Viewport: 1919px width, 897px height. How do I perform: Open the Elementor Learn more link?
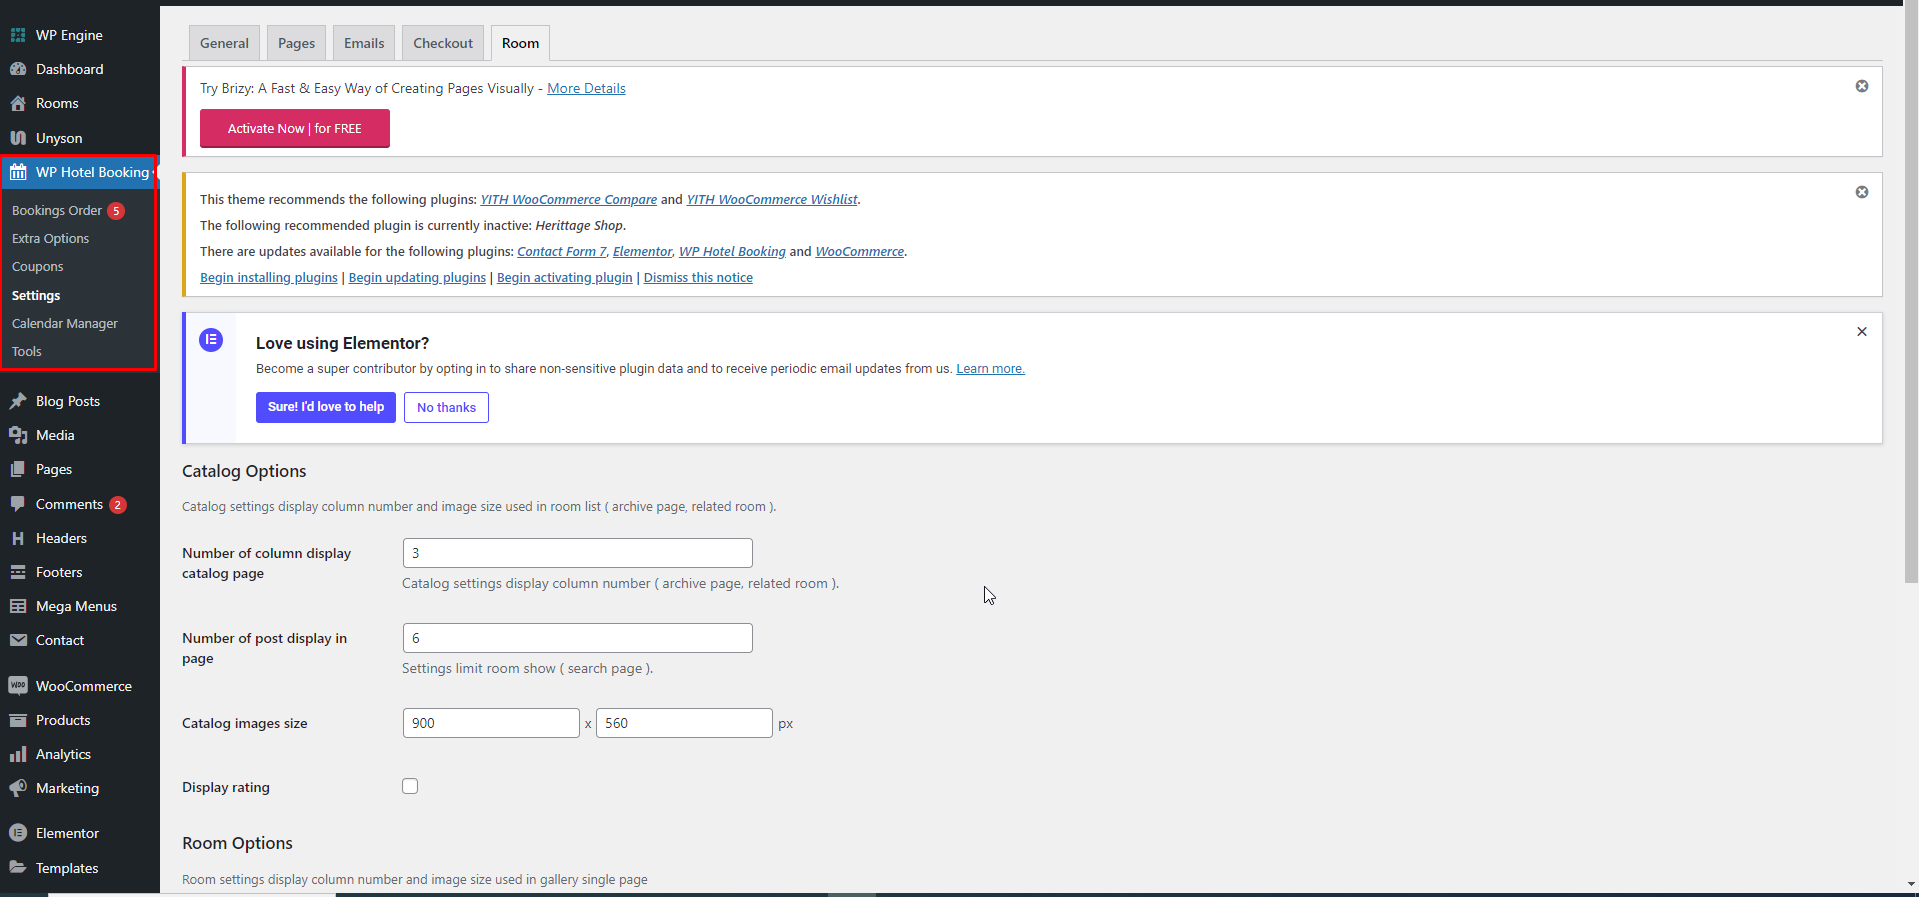[990, 368]
